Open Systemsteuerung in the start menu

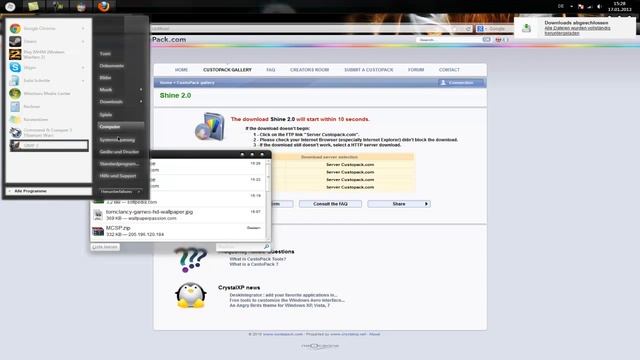[117, 140]
